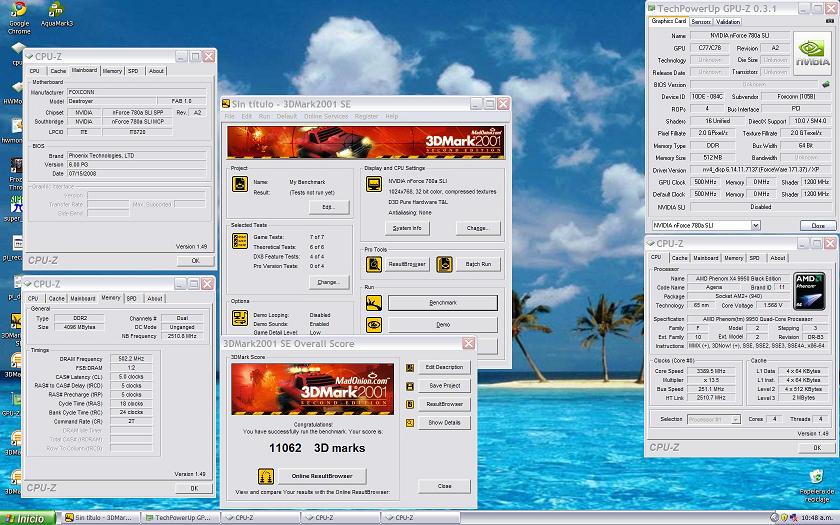Click the Save Project button
Viewport: 840px width, 525px height.
[444, 386]
